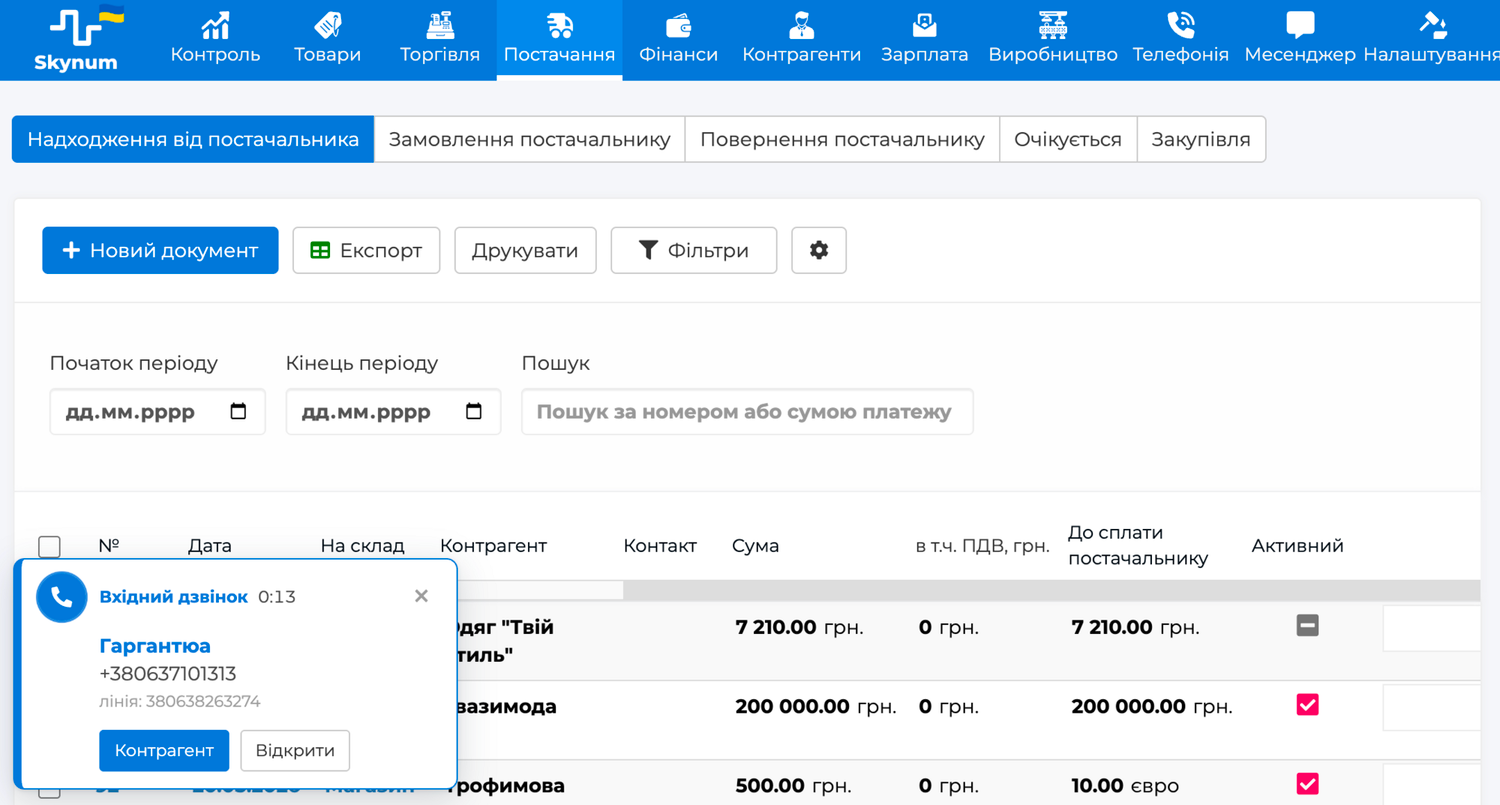
Task: Open the Закупівля tab
Action: pos(1201,139)
